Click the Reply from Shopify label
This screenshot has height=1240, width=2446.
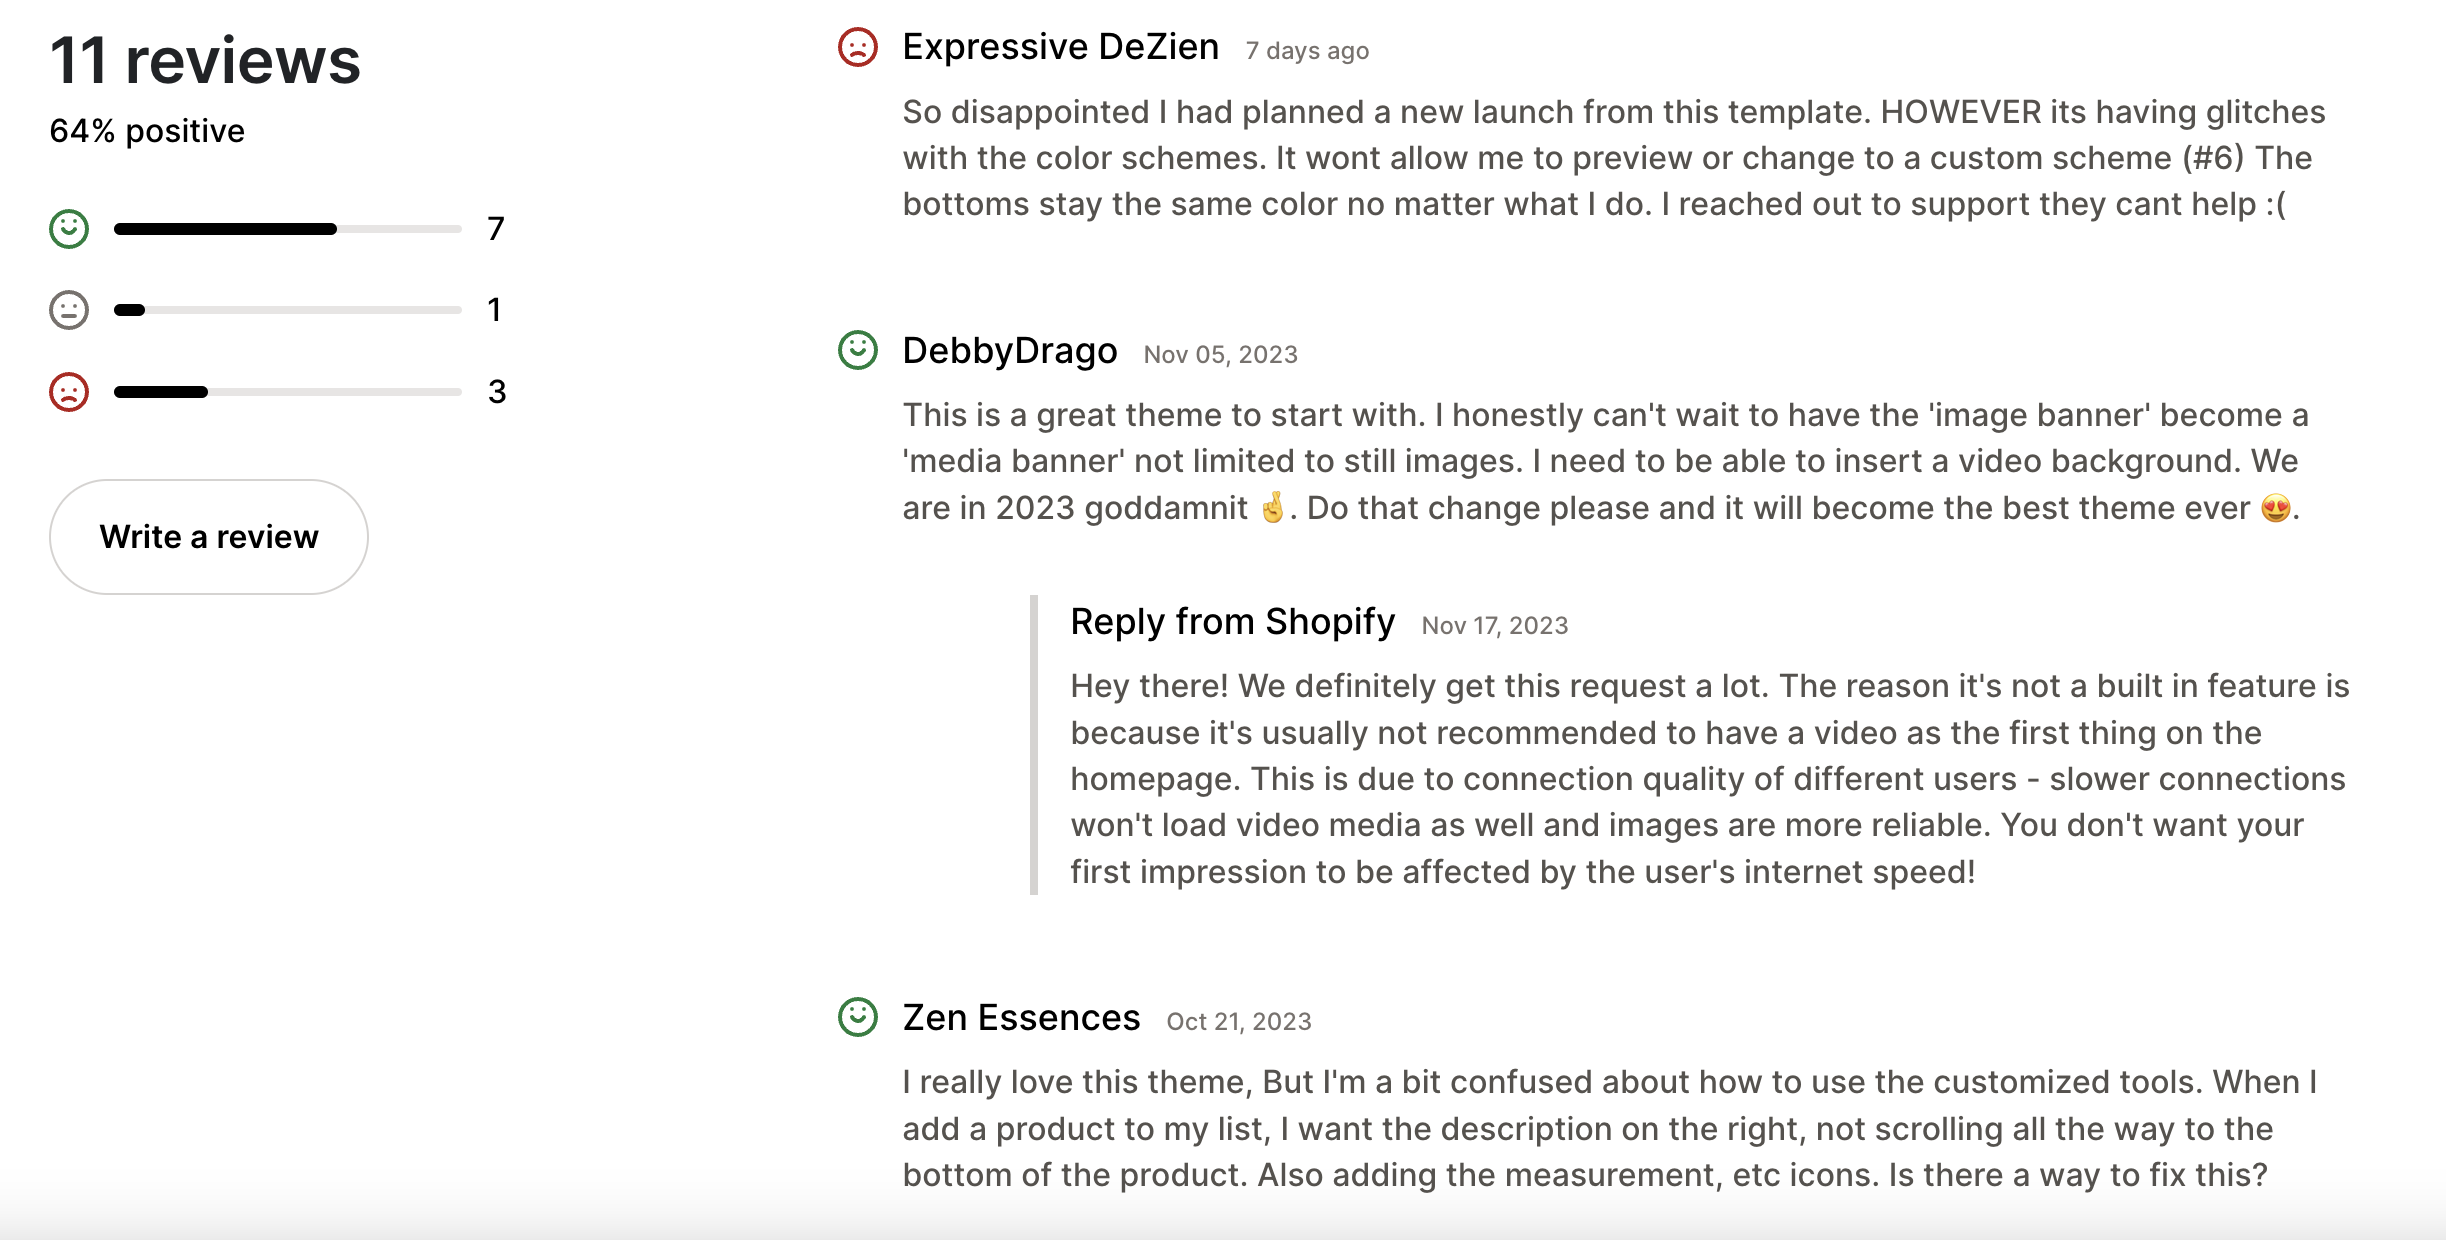(x=1232, y=621)
